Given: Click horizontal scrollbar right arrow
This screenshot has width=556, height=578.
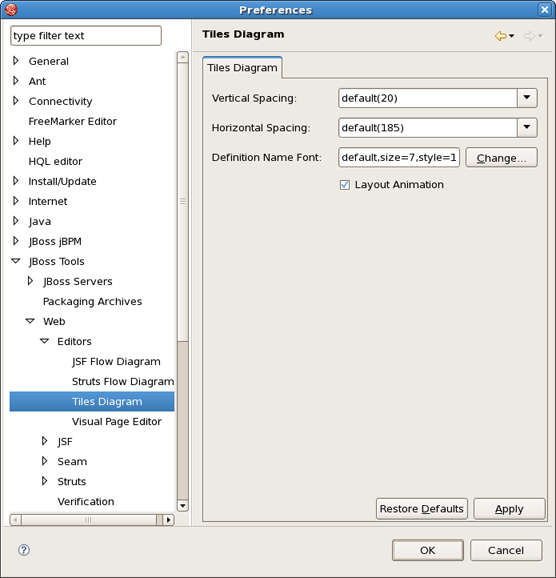Looking at the screenshot, I should click(x=168, y=520).
